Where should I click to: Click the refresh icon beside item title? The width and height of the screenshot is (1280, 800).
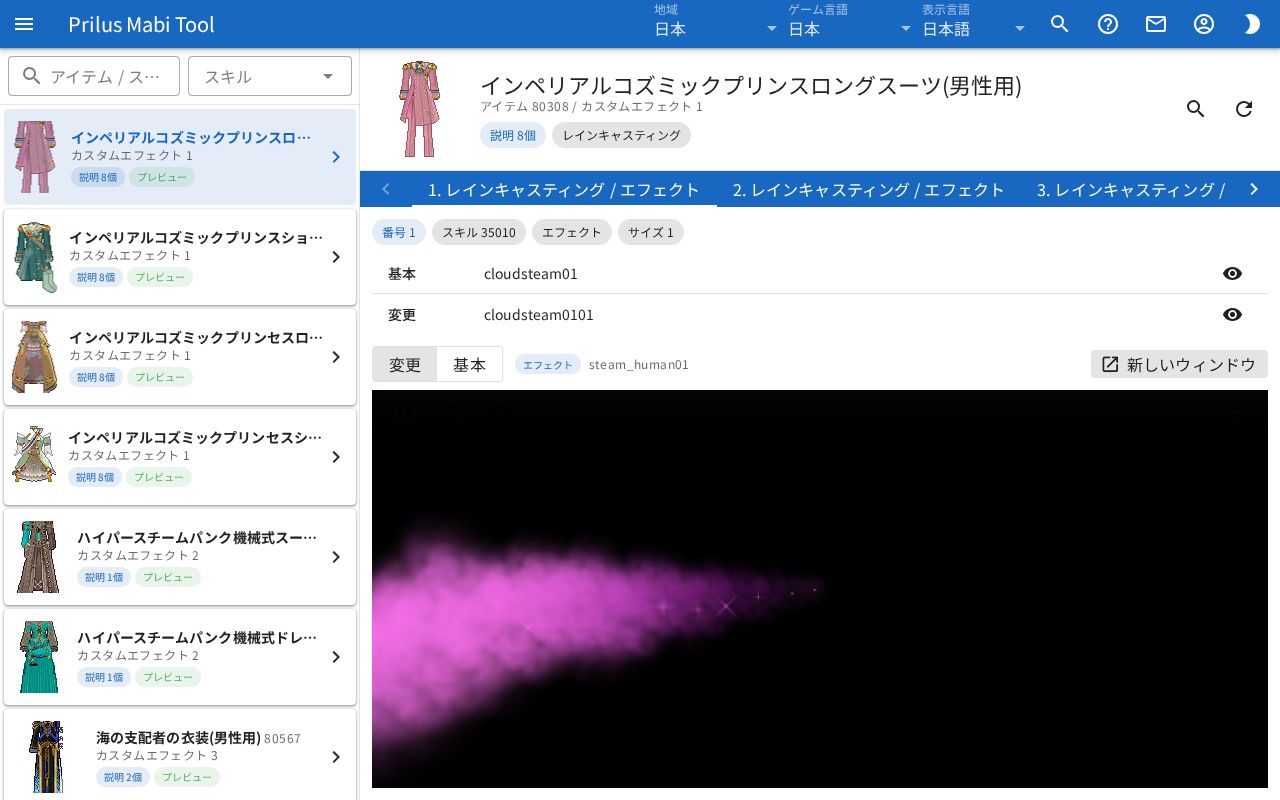click(x=1244, y=109)
